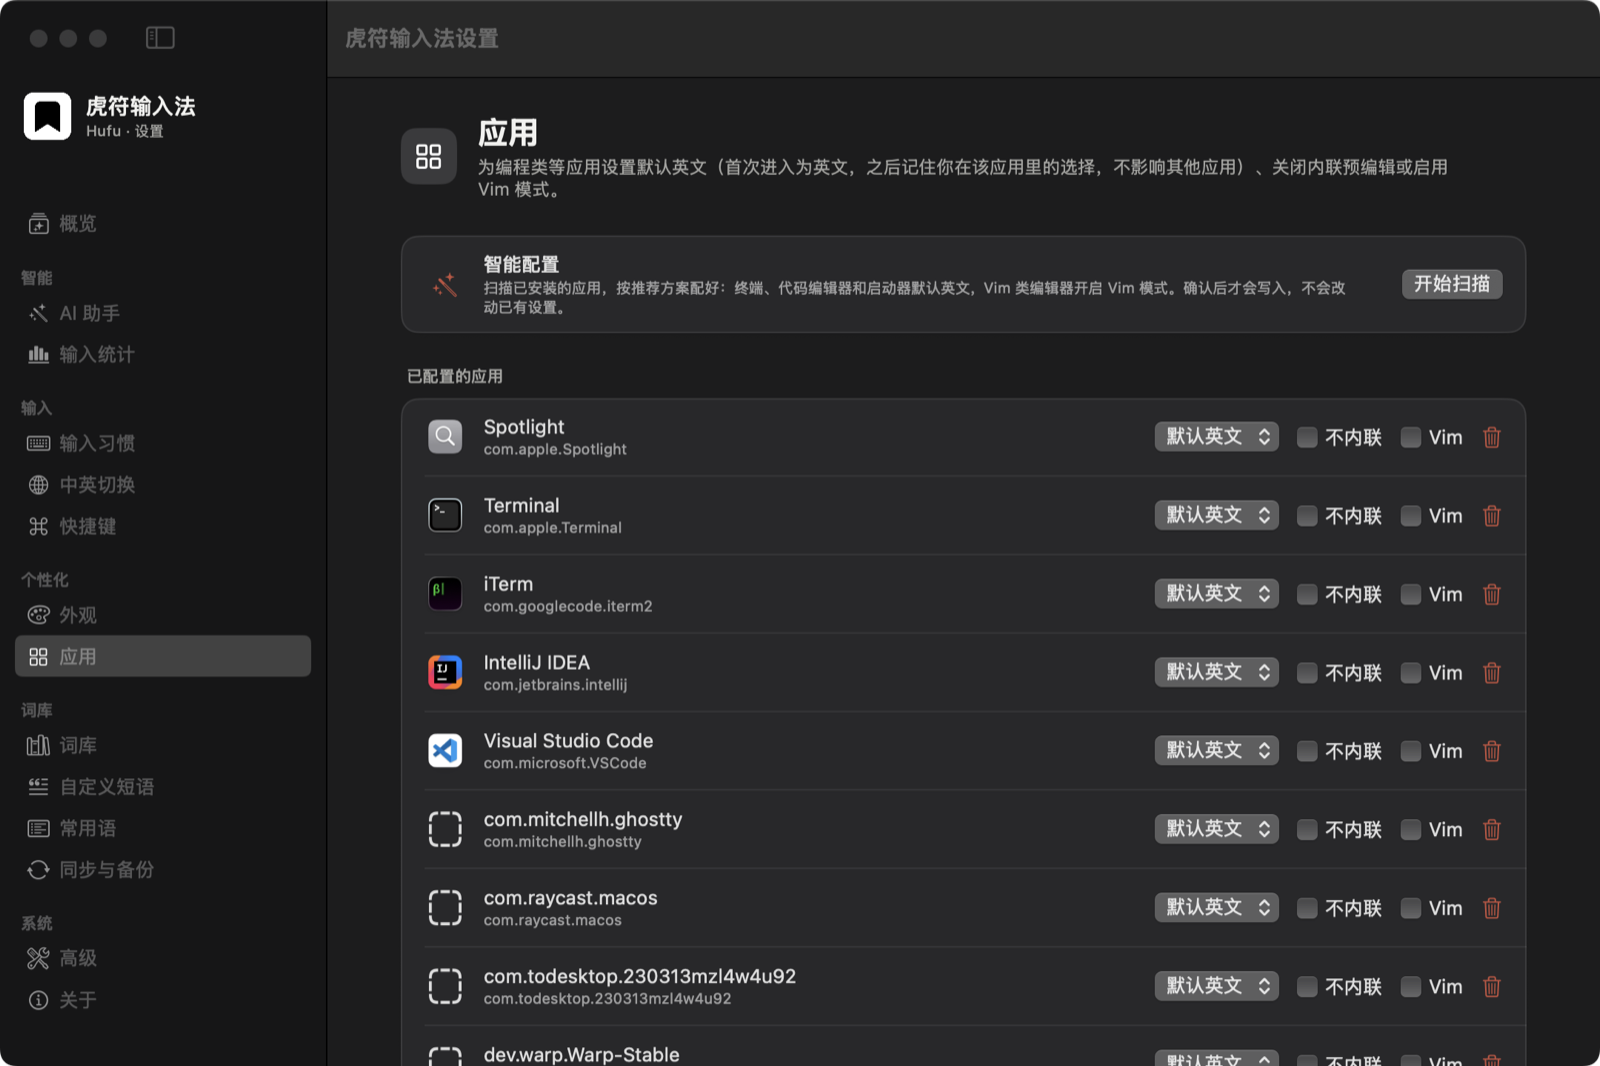Change IntelliJ IDEA's 默认英文 mode dropdown
Screen dimensions: 1600x1066
click(1217, 672)
